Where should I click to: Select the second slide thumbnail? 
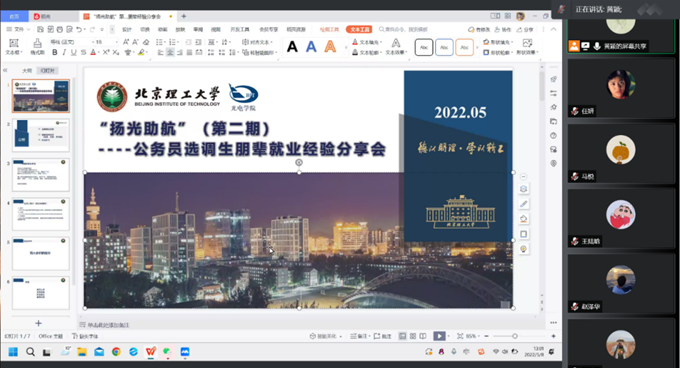41,135
